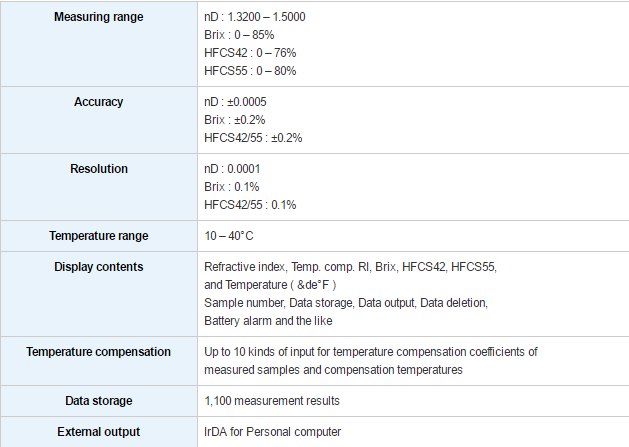Select the nD ±0.0005 accuracy value
Image resolution: width=629 pixels, height=447 pixels.
pos(235,102)
